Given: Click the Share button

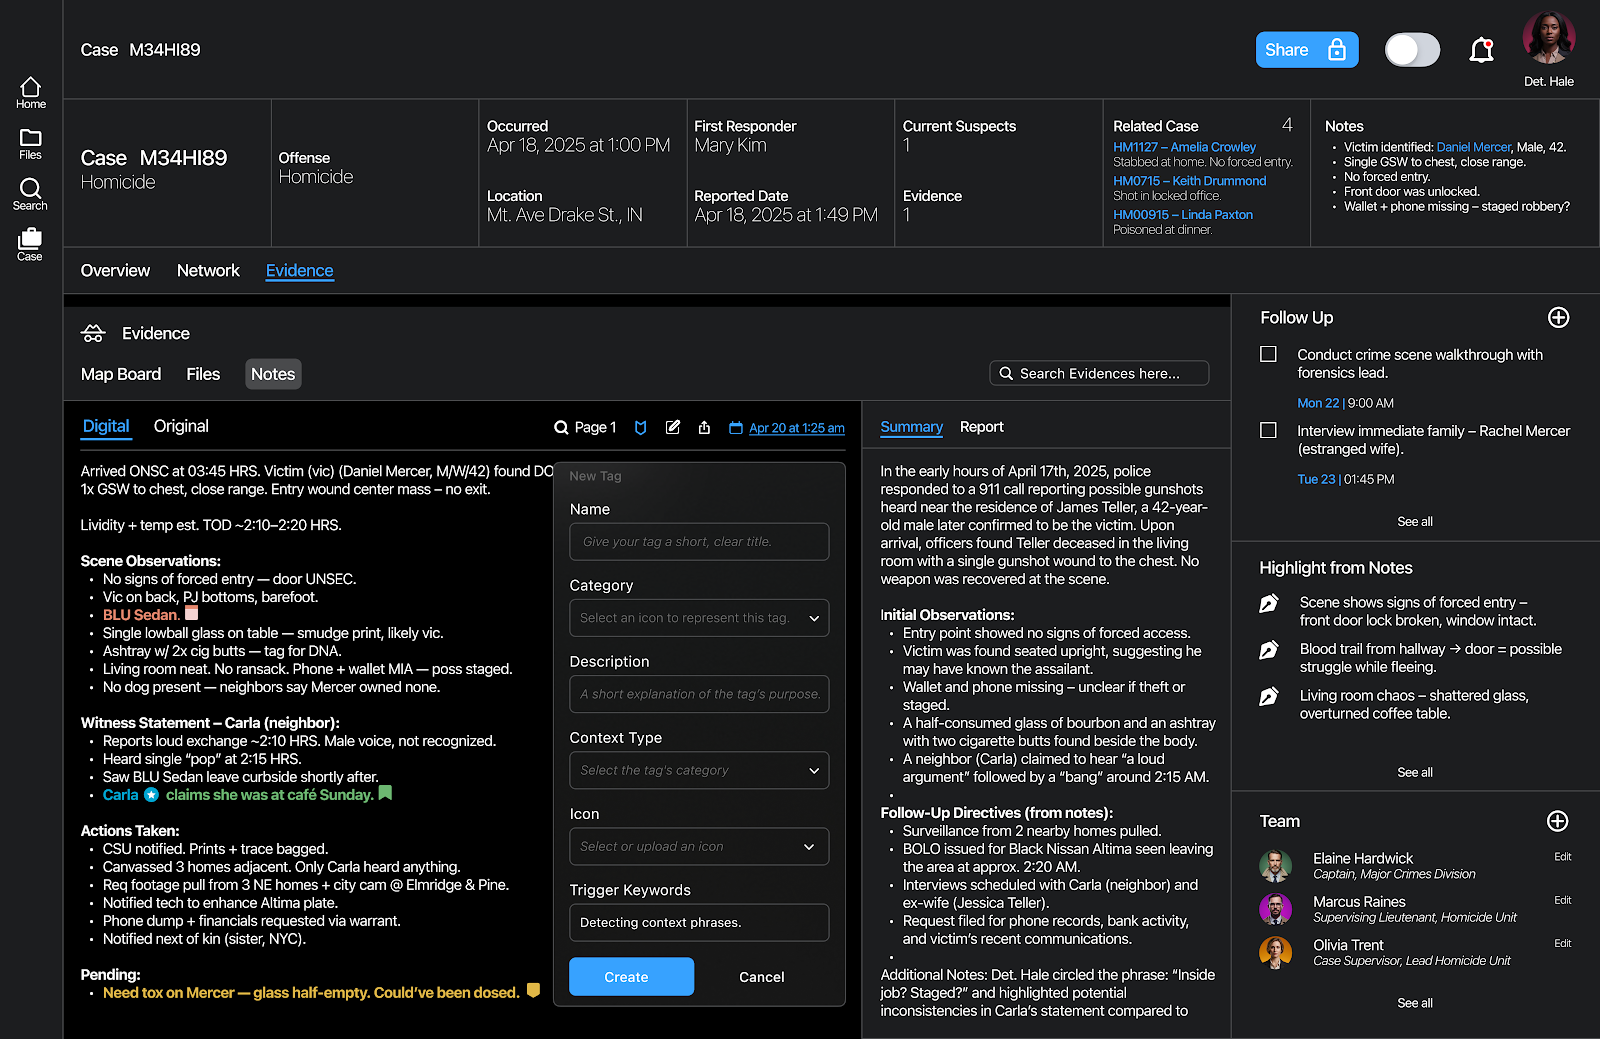Looking at the screenshot, I should point(1307,50).
